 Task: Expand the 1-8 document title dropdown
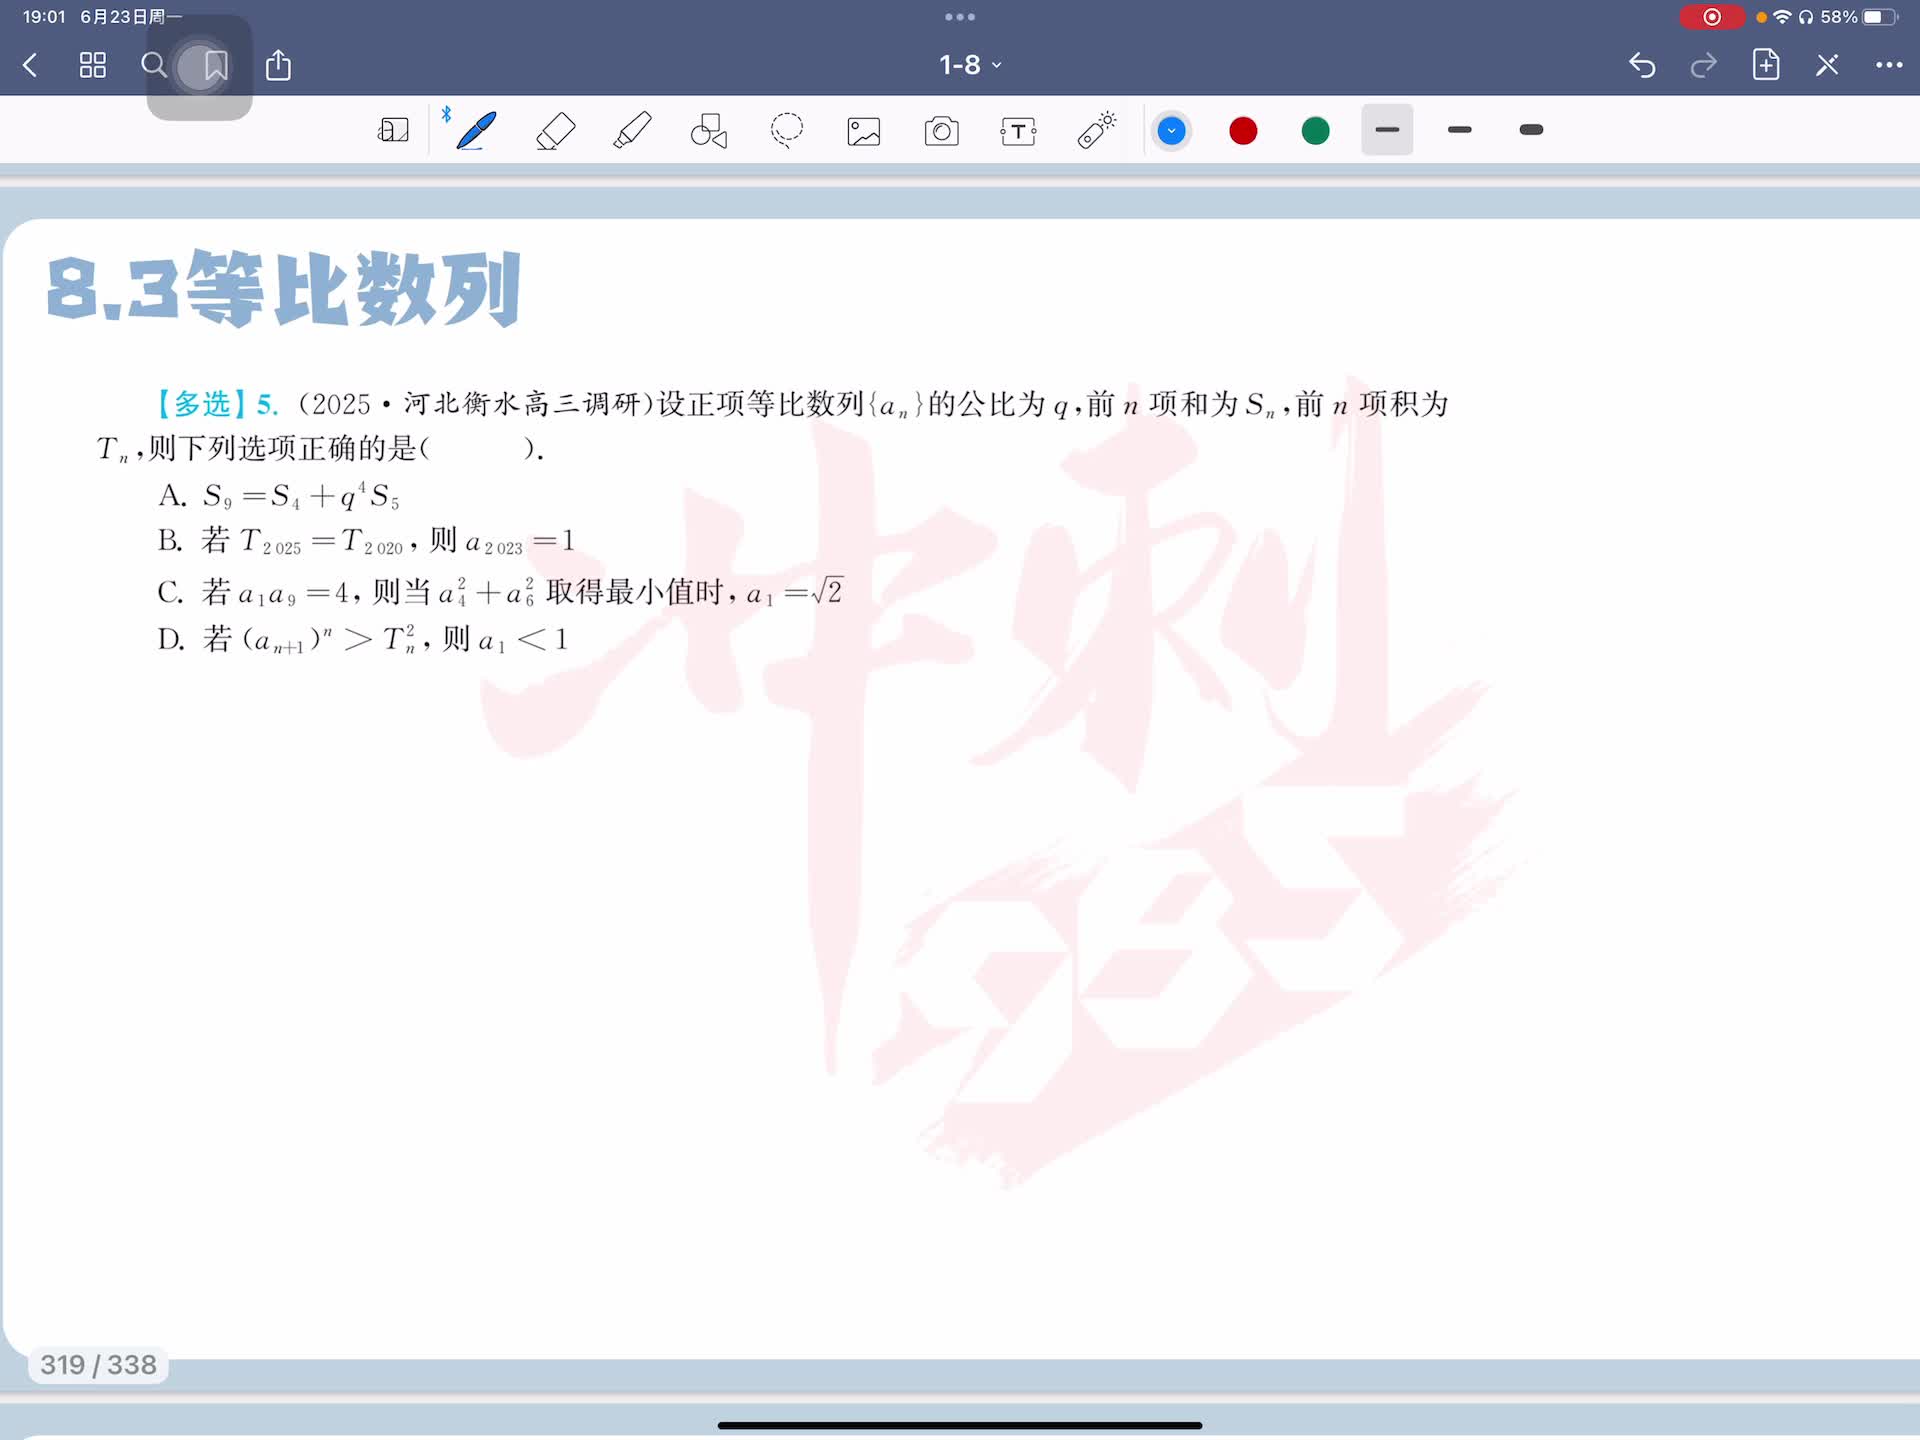pyautogui.click(x=969, y=66)
